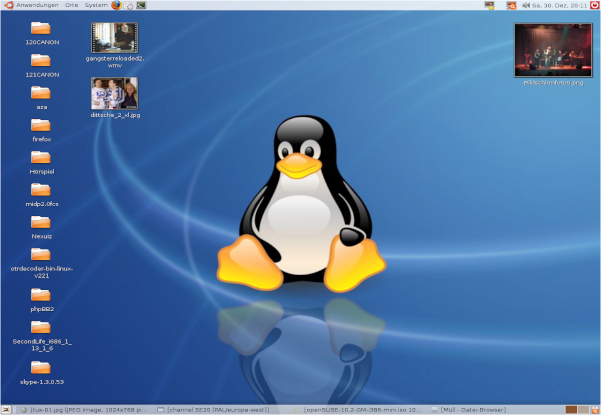Open the Anwendungen menu
This screenshot has width=601, height=415.
(x=37, y=5)
